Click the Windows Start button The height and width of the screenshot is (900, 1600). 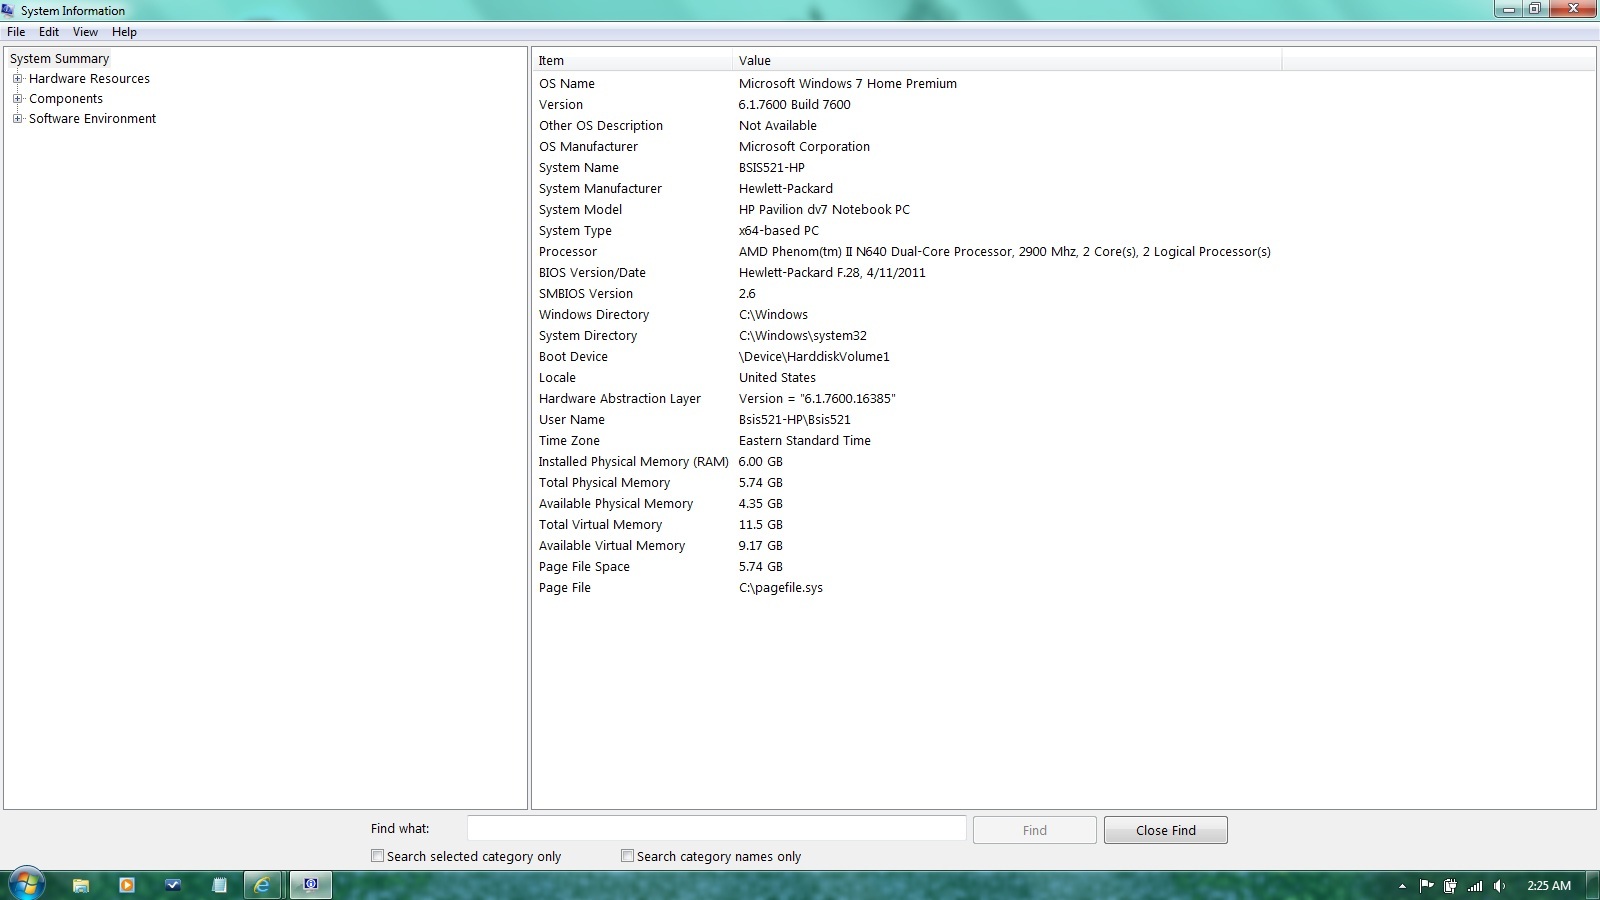pyautogui.click(x=27, y=884)
